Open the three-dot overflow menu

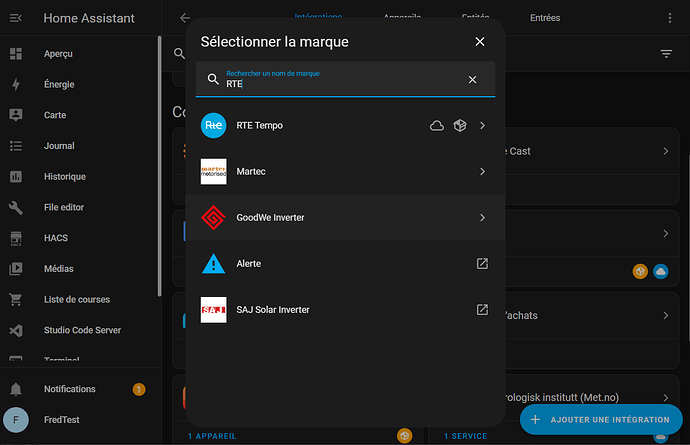pos(669,18)
